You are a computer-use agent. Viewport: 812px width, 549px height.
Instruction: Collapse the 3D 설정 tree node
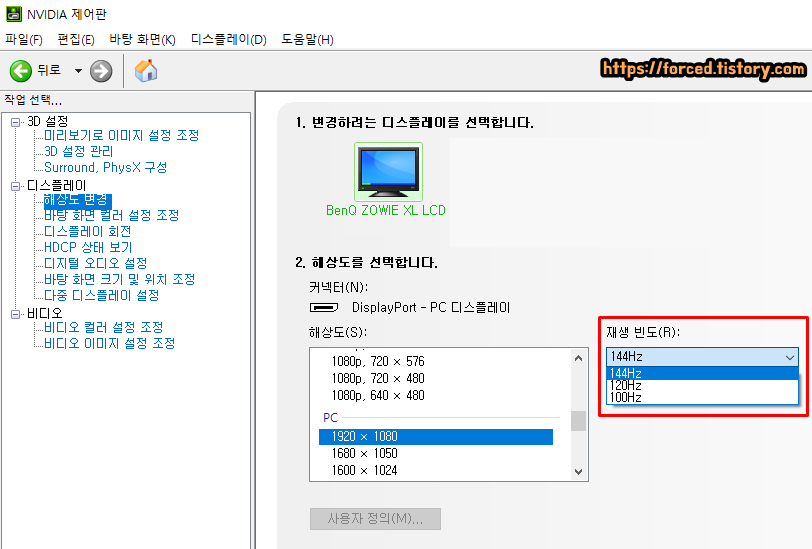click(x=16, y=122)
